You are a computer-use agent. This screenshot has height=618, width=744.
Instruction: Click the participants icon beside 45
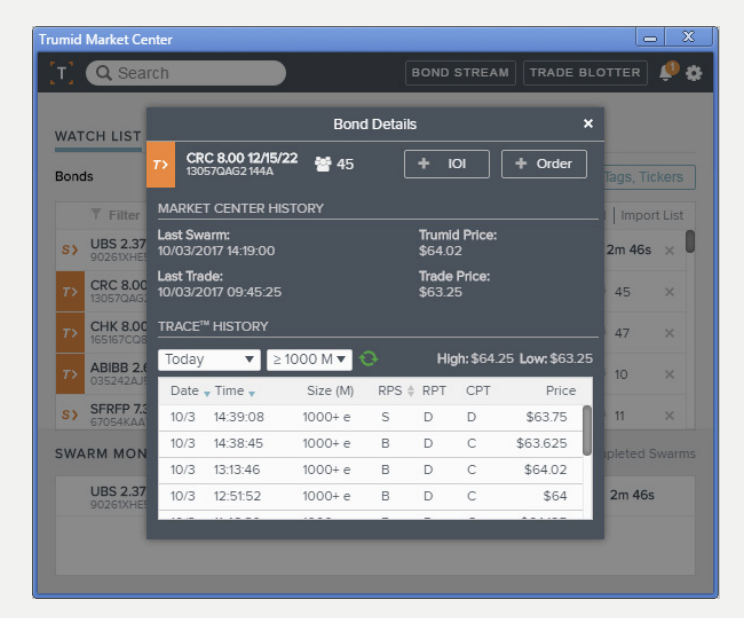323,164
